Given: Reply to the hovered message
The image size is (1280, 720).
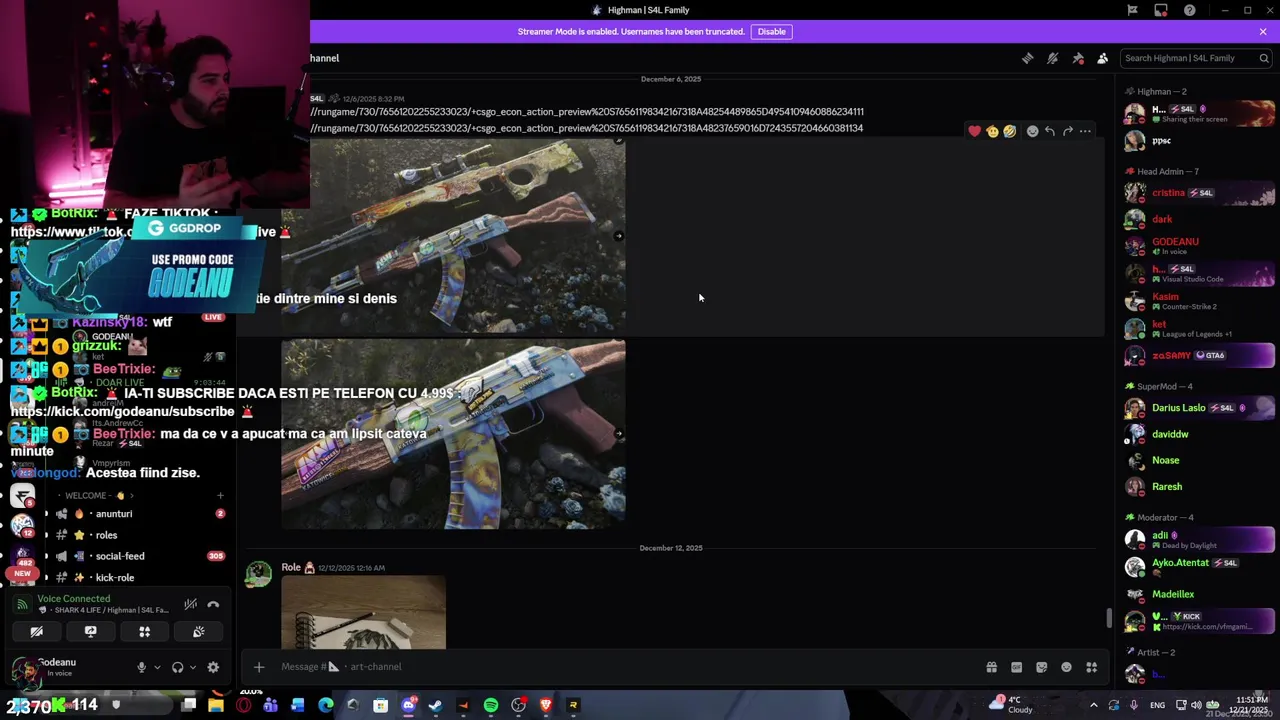Looking at the screenshot, I should tap(1049, 131).
